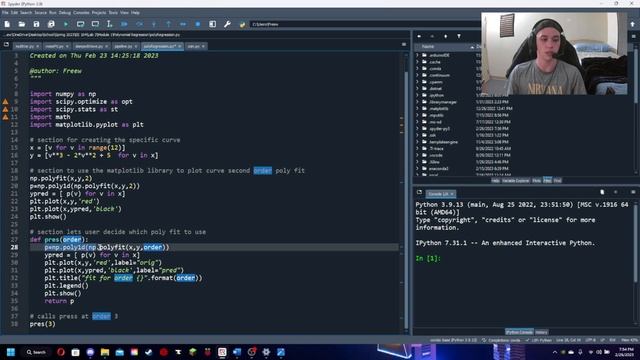Image resolution: width=640 pixels, height=360 pixels.
Task: Open File Explorer from the taskbar
Action: (105, 352)
